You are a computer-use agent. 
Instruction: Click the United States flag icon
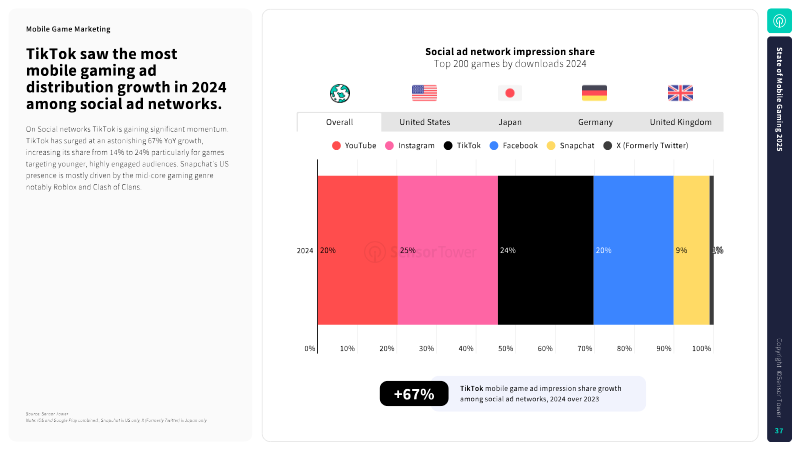click(x=424, y=93)
